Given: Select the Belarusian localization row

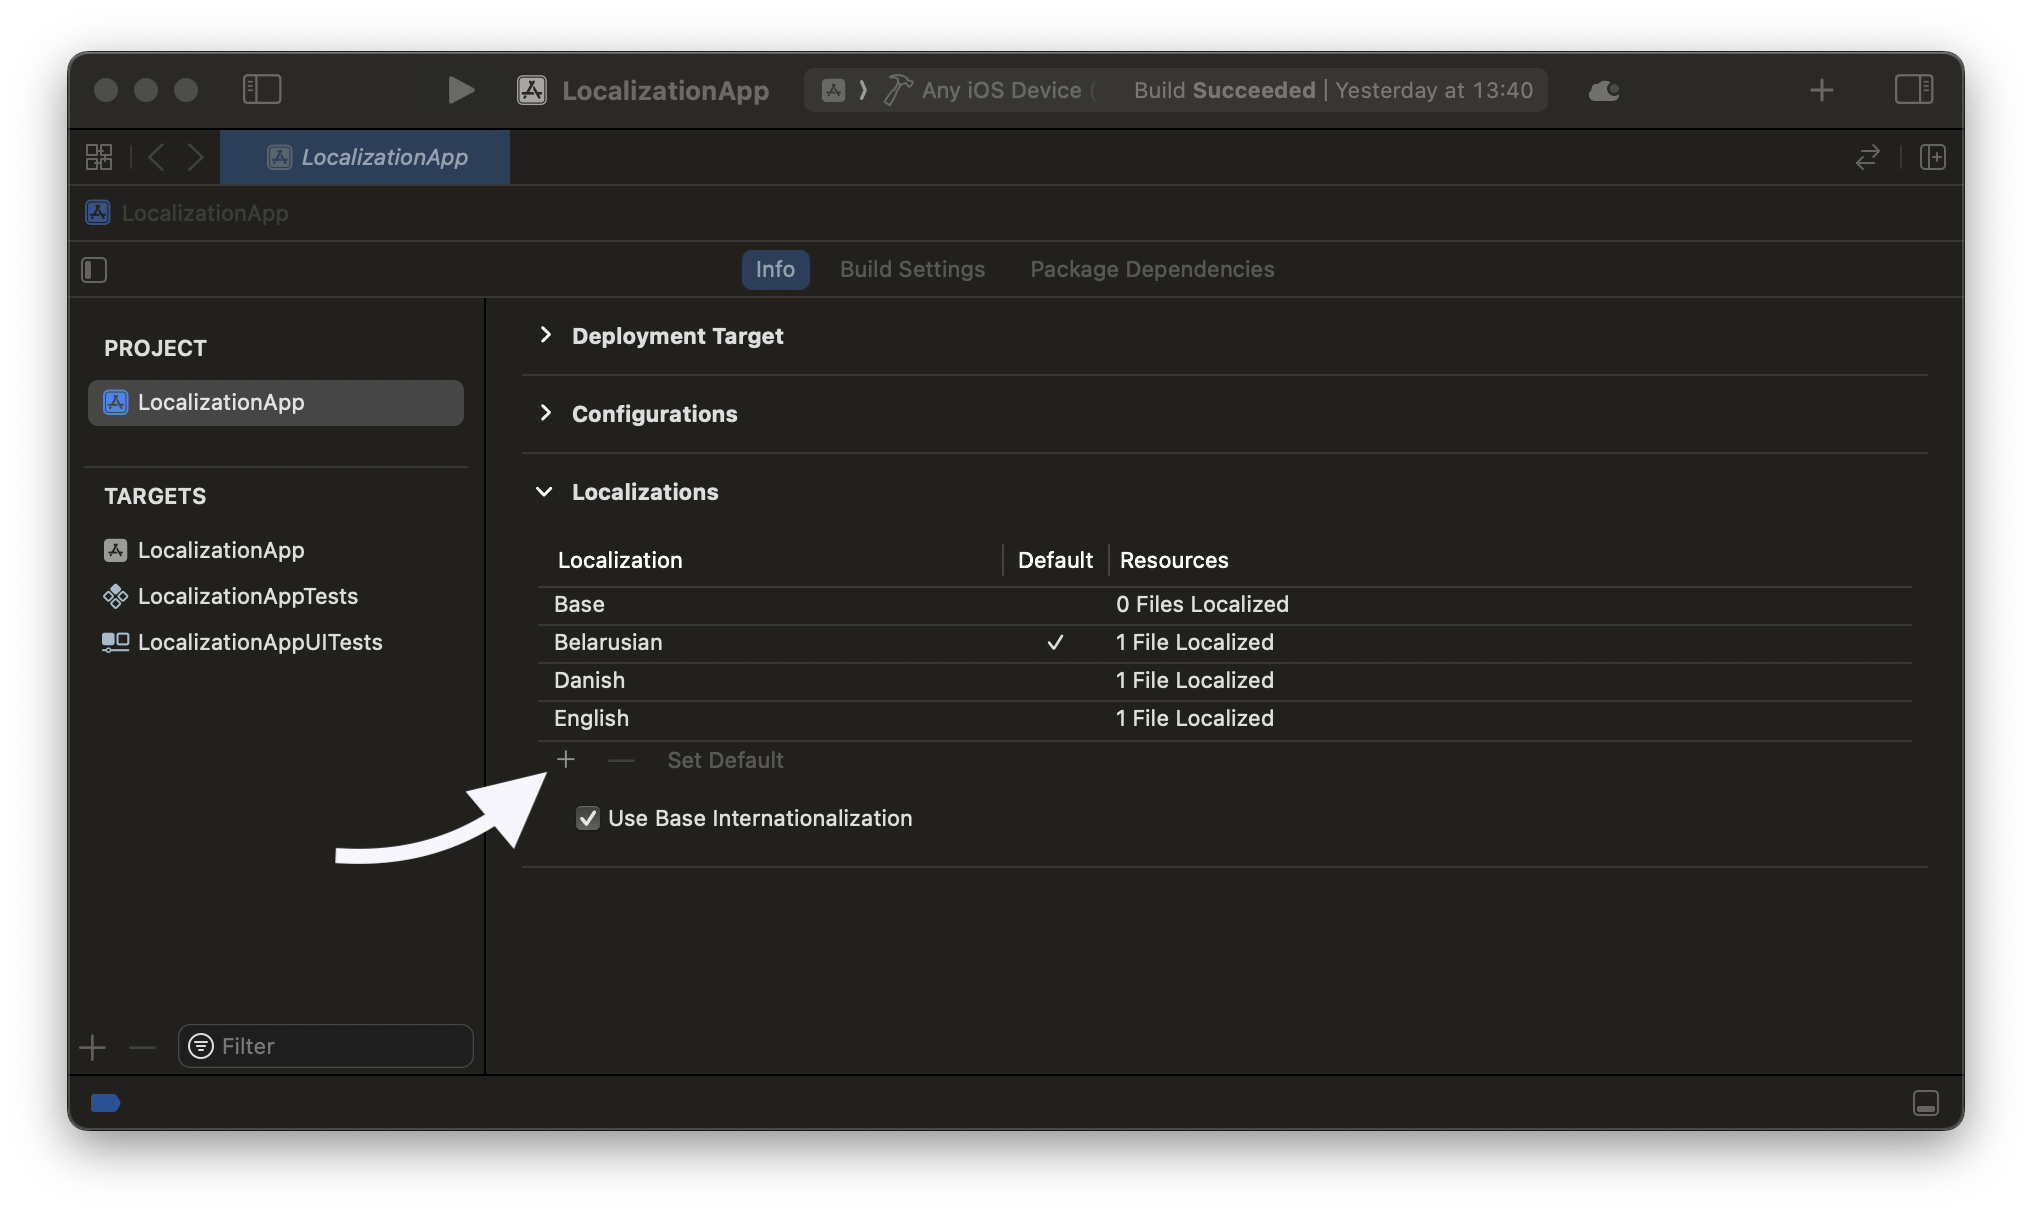Looking at the screenshot, I should [1224, 642].
